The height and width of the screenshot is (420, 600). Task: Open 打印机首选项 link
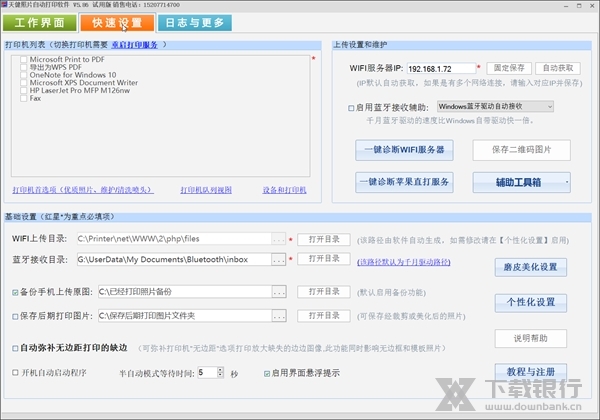tap(83, 190)
